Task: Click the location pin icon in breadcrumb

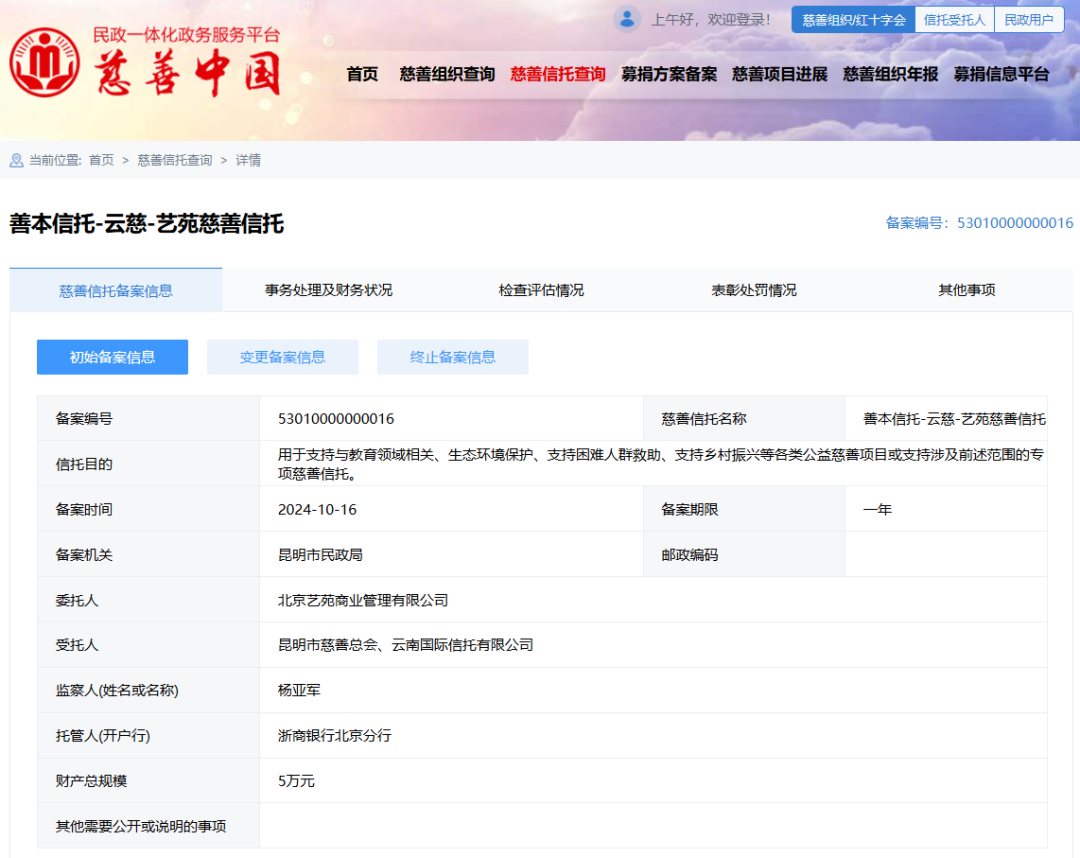Action: click(17, 160)
